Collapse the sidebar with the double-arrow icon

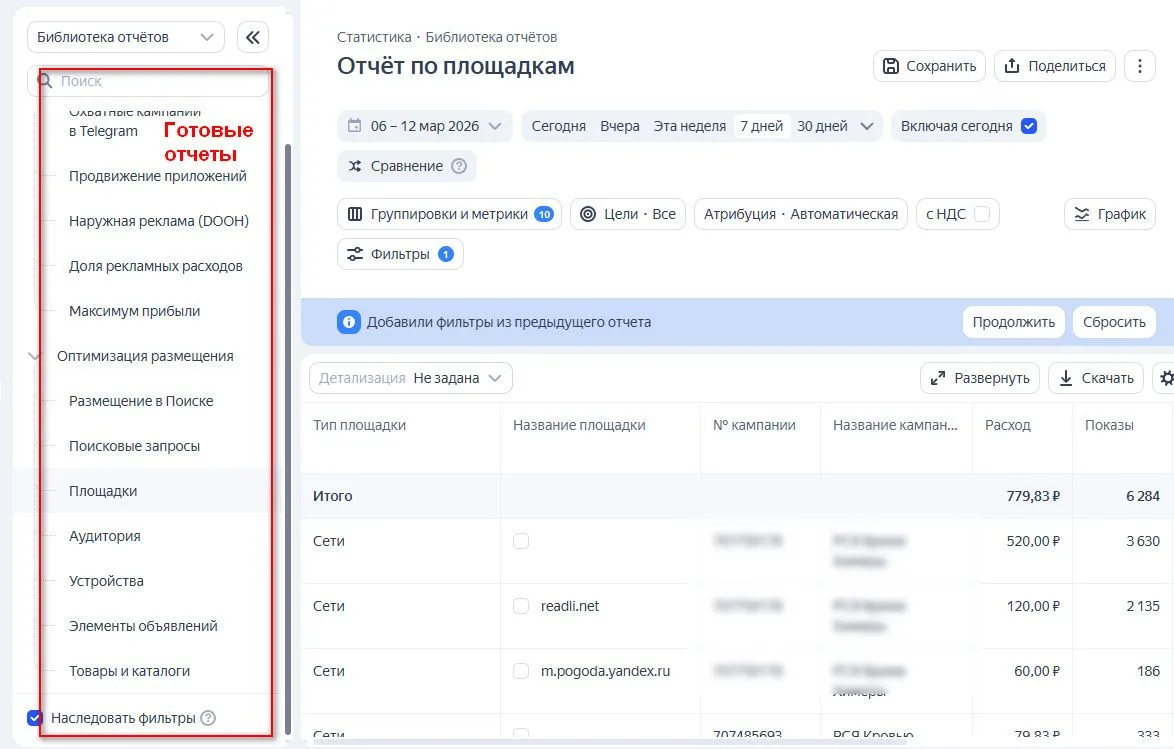(x=253, y=37)
